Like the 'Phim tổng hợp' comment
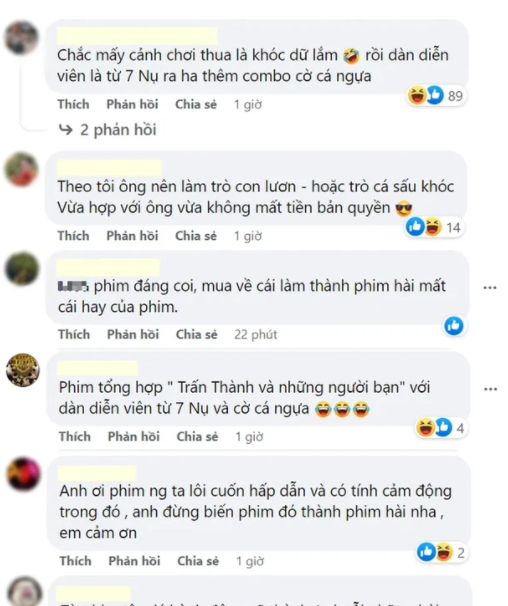The image size is (508, 606). click(75, 436)
